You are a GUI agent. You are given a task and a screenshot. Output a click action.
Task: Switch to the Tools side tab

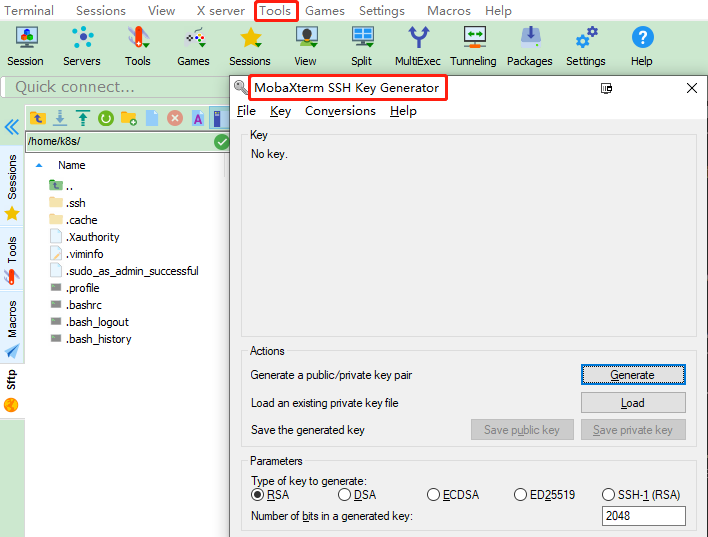(x=12, y=260)
